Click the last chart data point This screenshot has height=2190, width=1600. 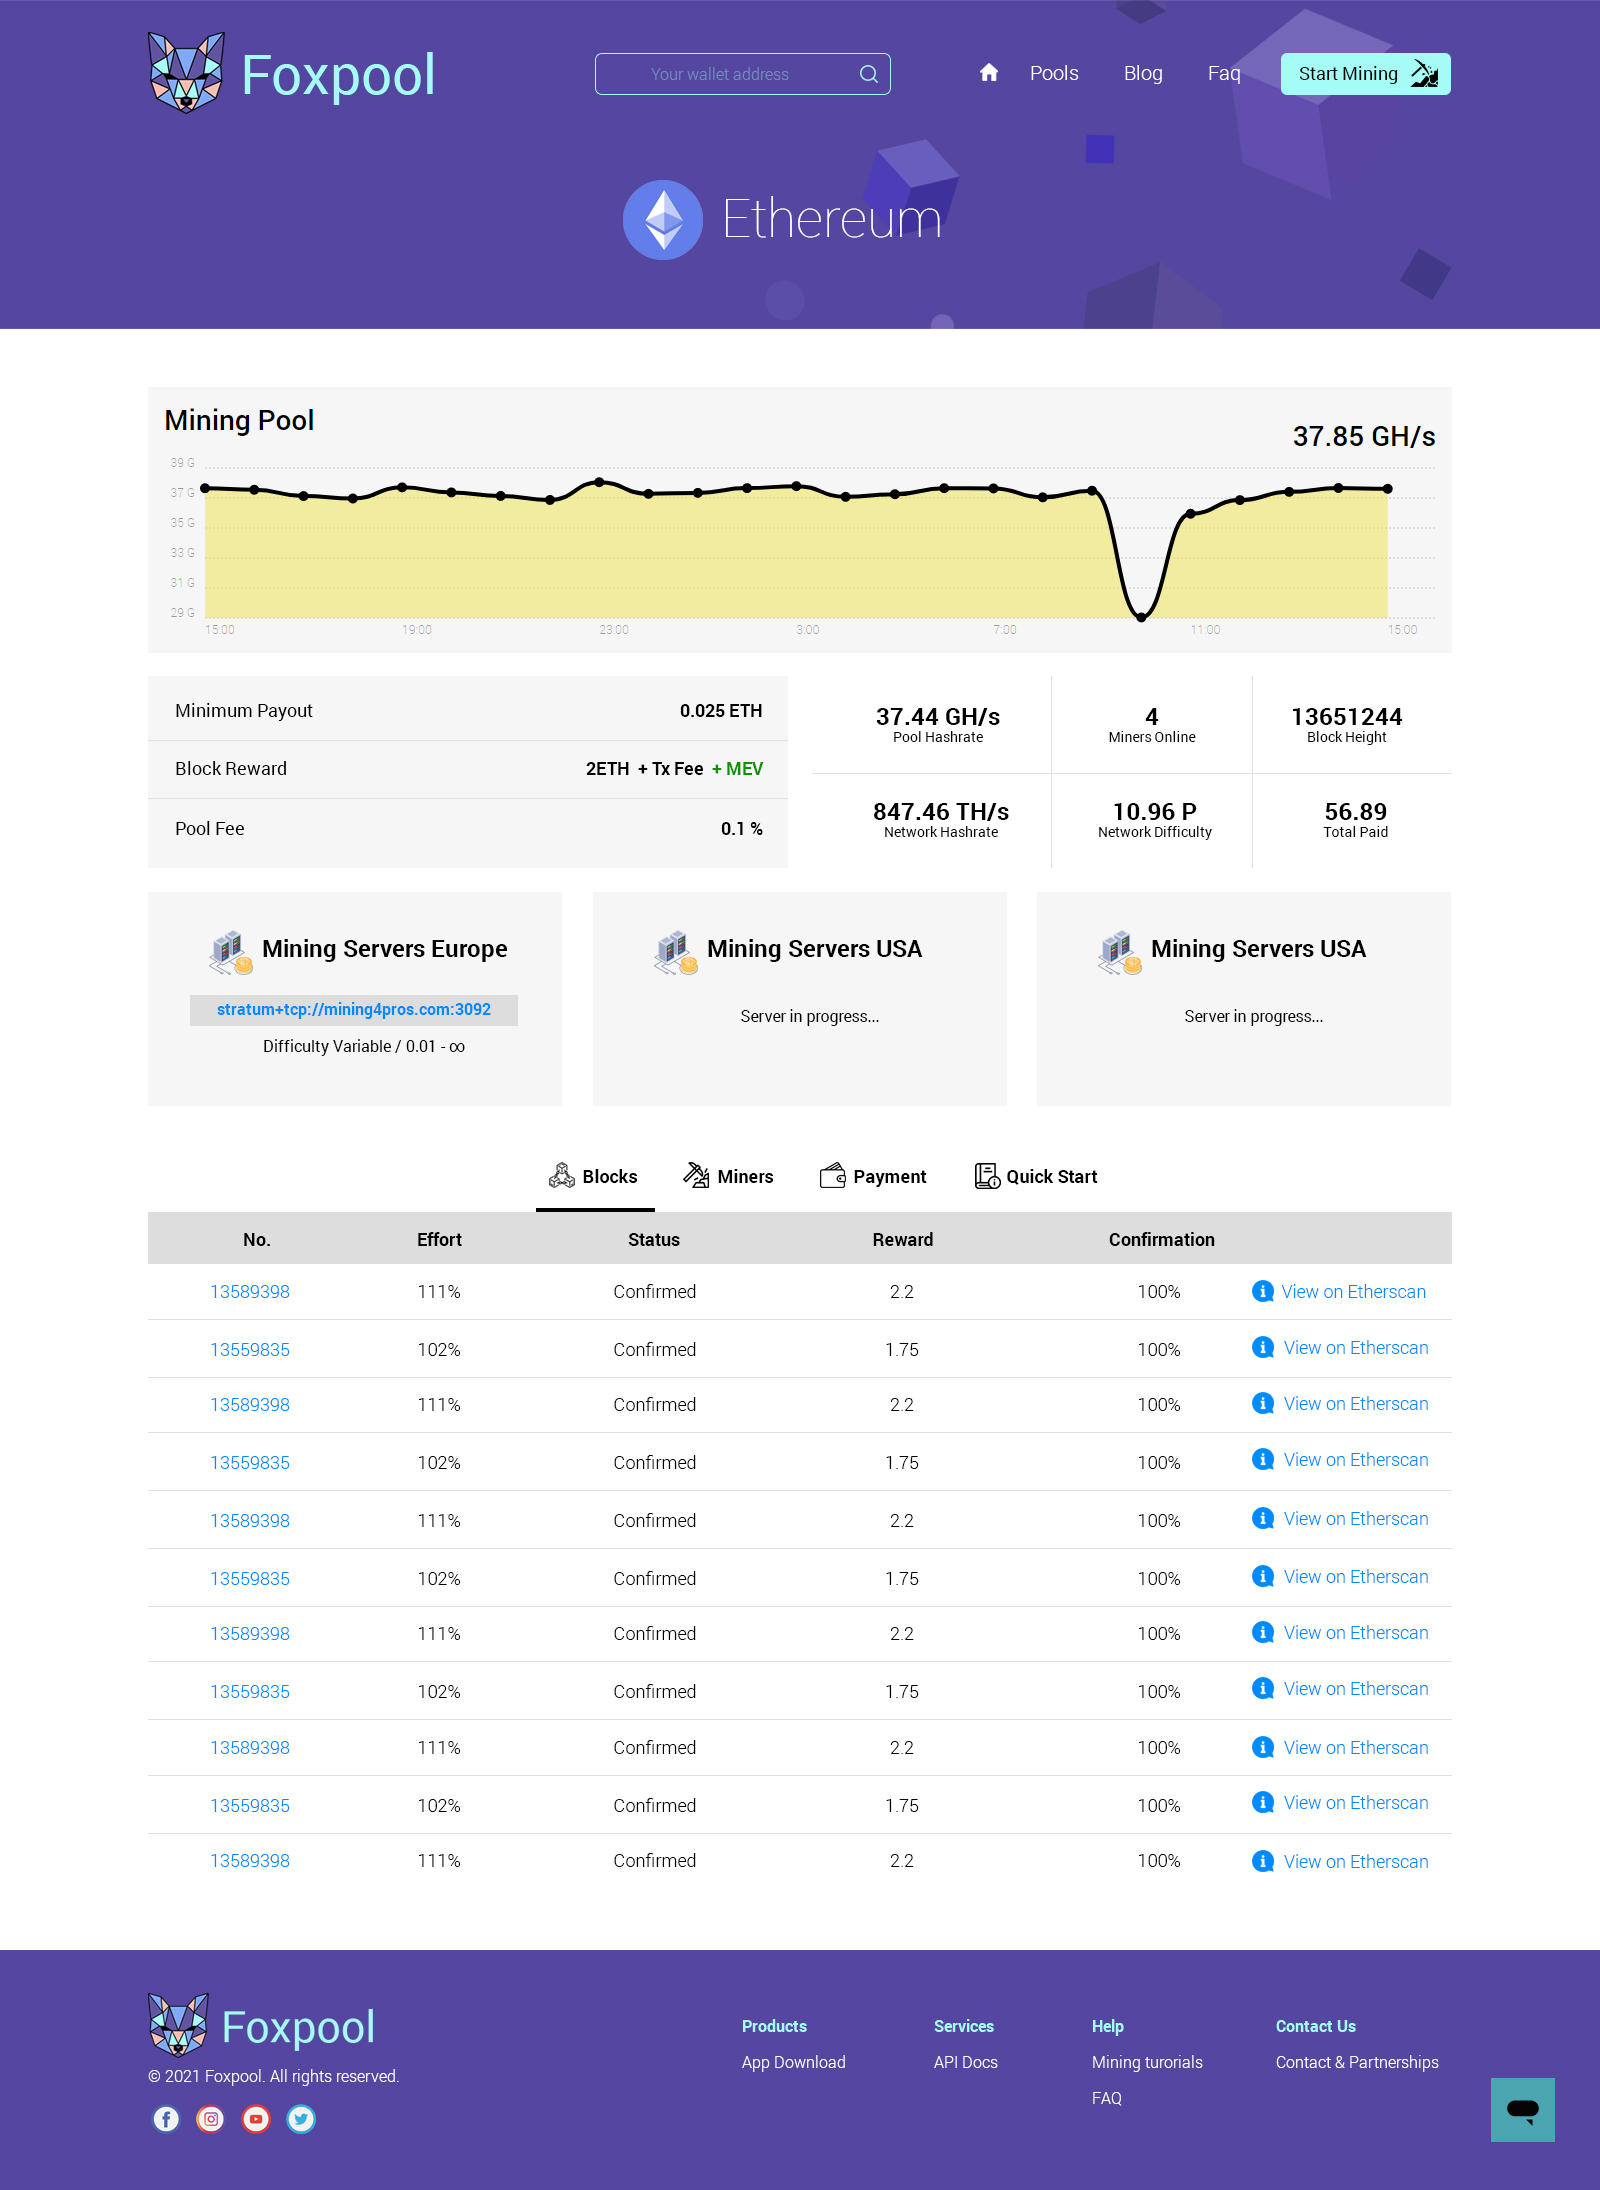coord(1387,489)
